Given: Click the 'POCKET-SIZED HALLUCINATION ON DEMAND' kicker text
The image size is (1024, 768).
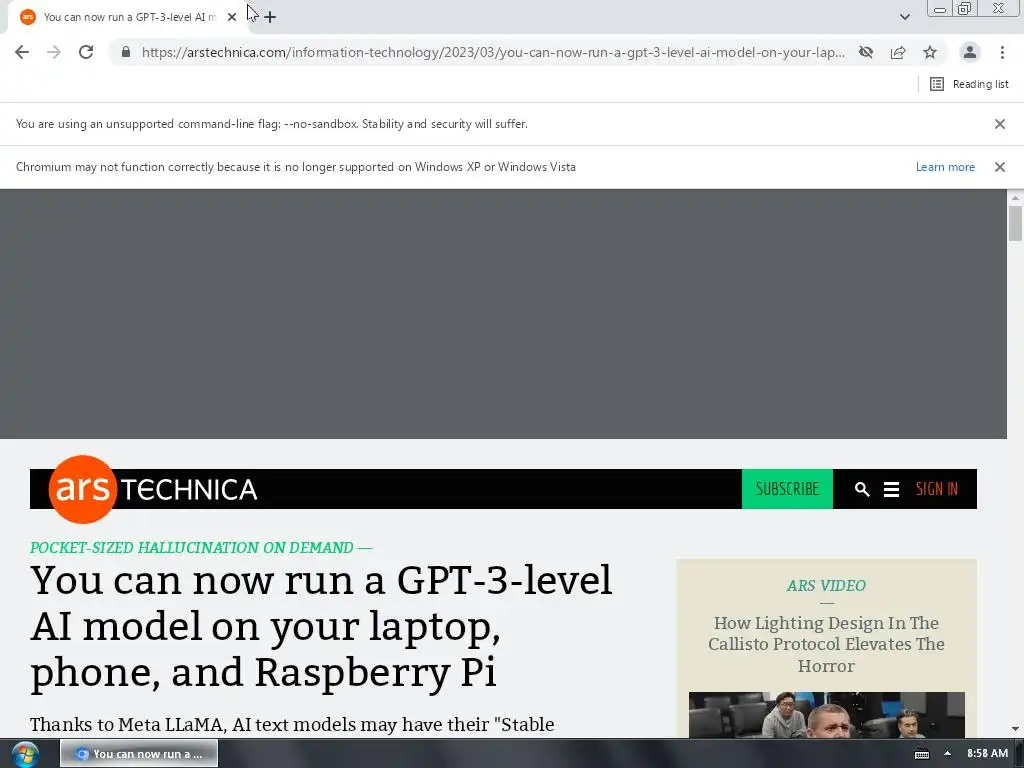Looking at the screenshot, I should point(201,548).
